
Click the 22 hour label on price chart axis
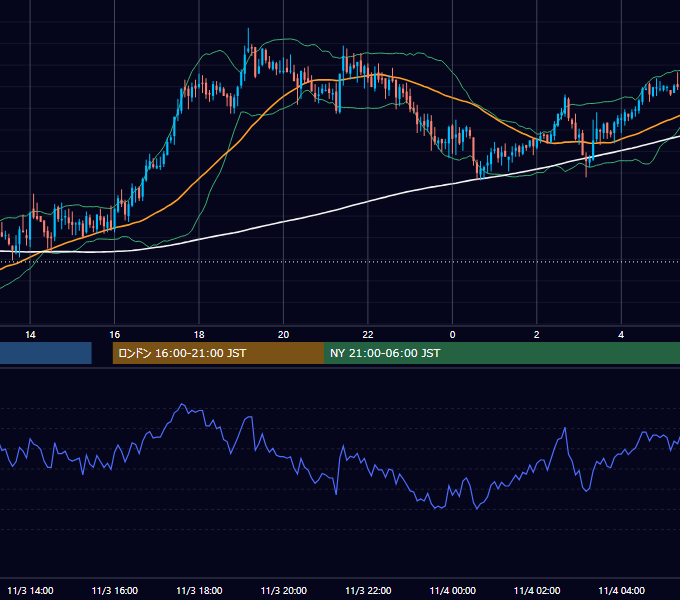click(368, 335)
